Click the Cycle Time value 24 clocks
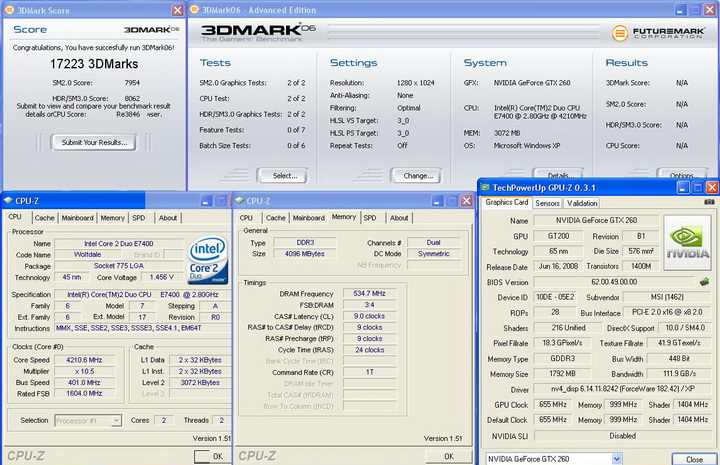 pos(369,350)
